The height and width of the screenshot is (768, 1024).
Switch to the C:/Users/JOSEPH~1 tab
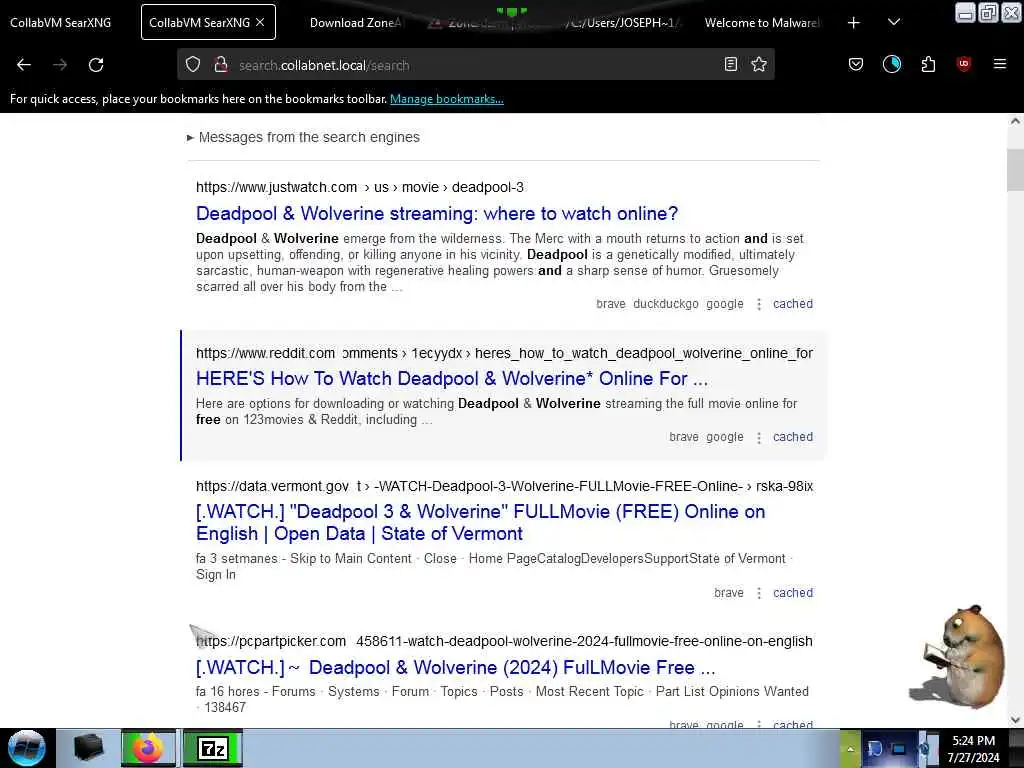coord(624,22)
